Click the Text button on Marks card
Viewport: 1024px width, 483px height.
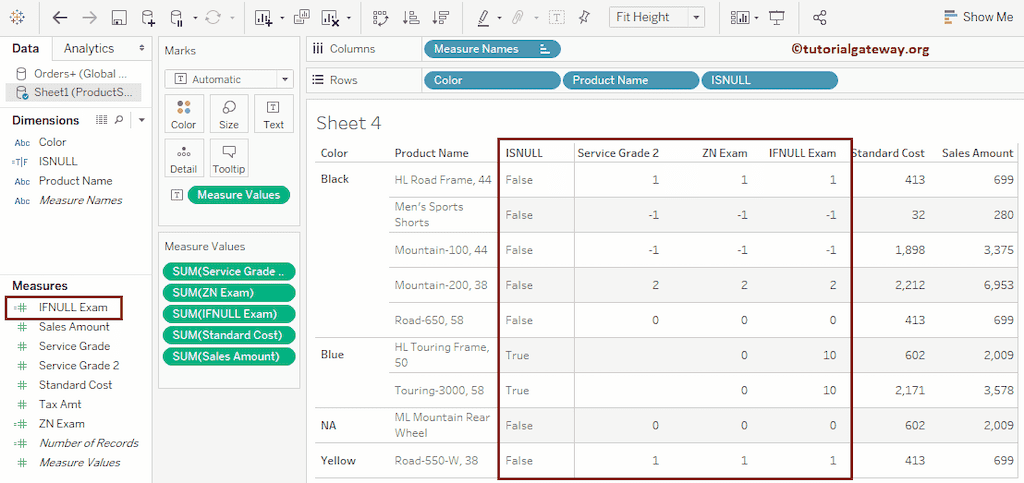[x=274, y=114]
